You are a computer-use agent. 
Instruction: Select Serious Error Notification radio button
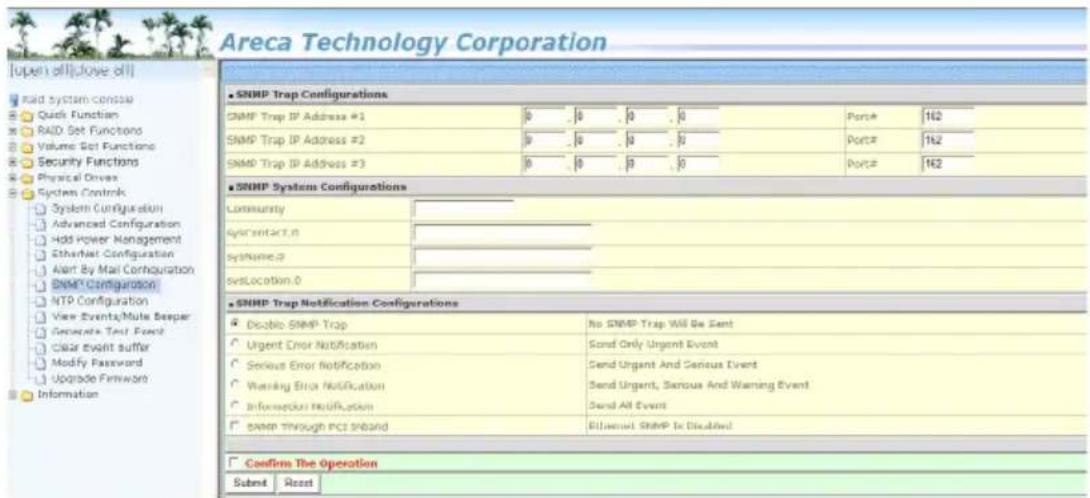[x=234, y=365]
